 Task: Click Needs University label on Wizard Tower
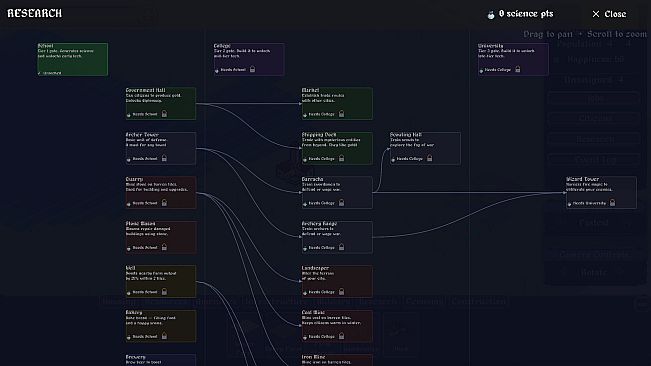pos(589,203)
